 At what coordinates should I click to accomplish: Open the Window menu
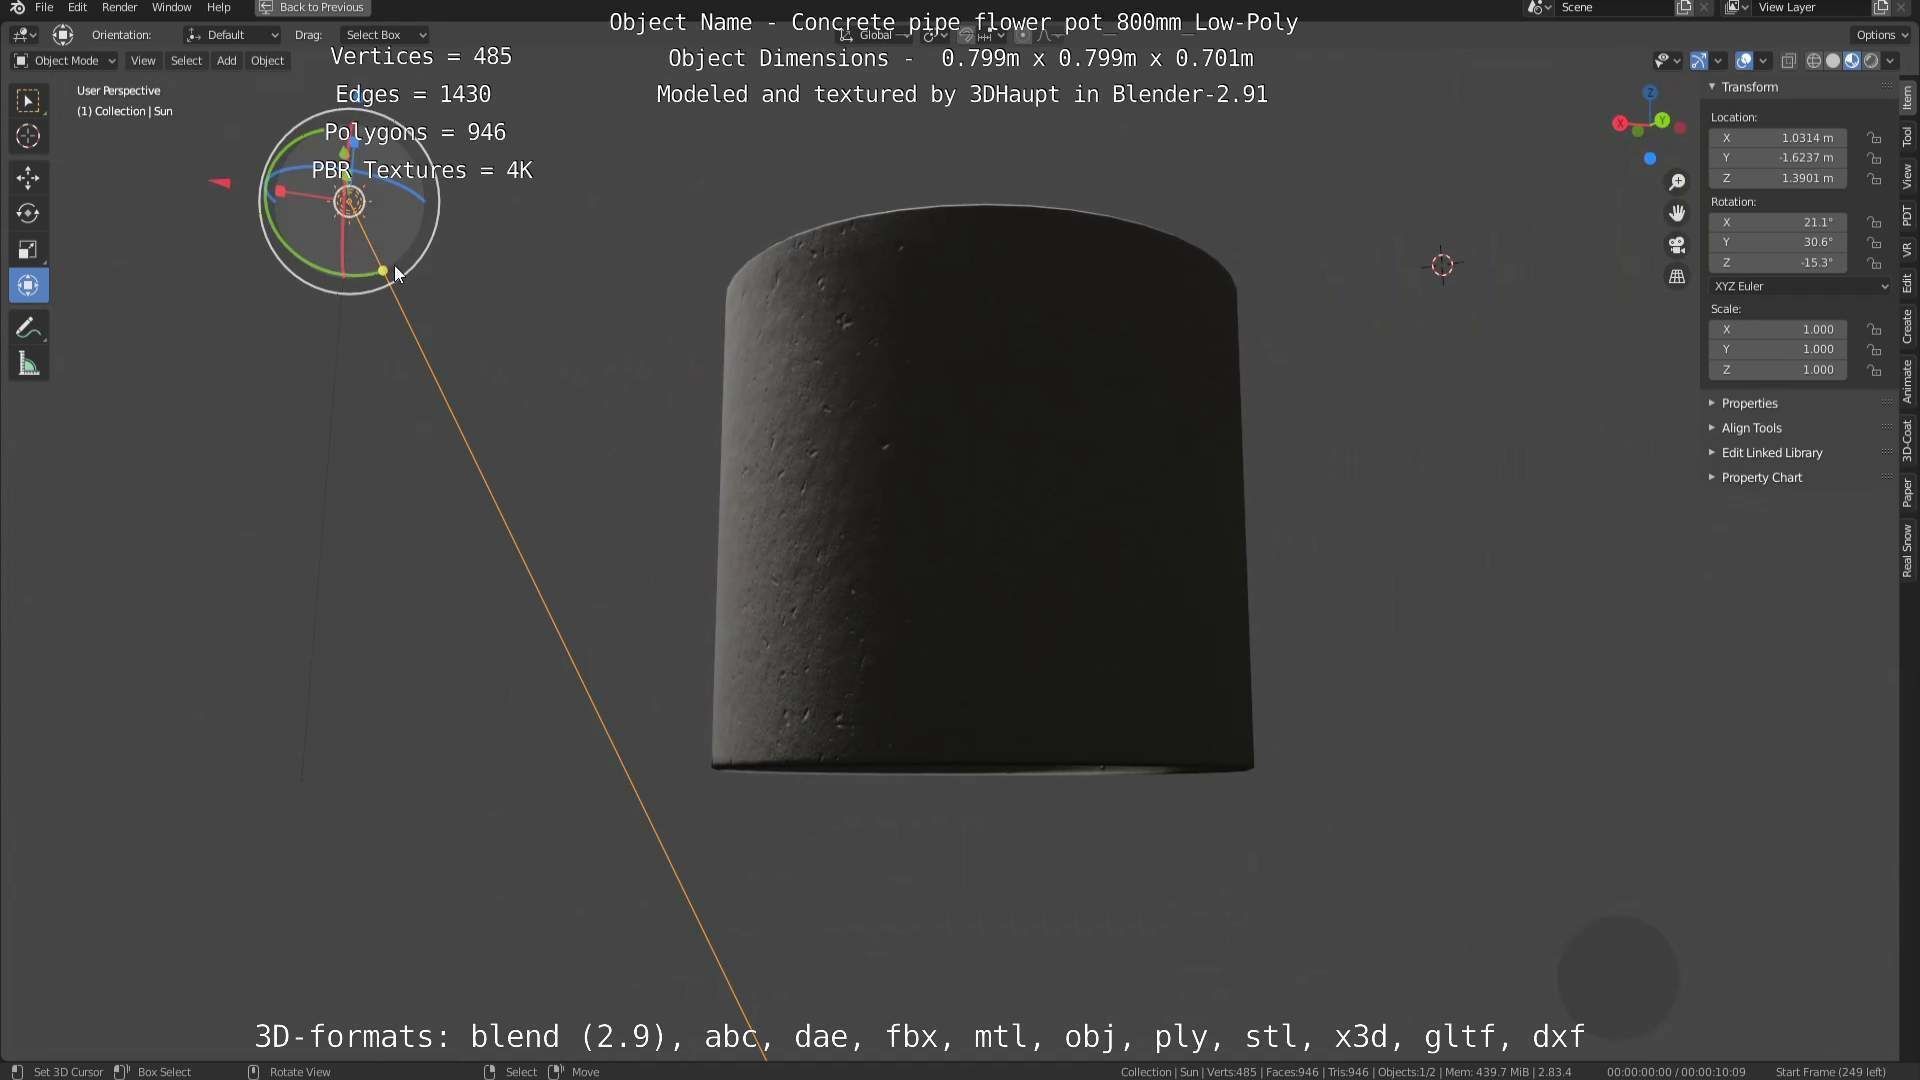pyautogui.click(x=171, y=7)
